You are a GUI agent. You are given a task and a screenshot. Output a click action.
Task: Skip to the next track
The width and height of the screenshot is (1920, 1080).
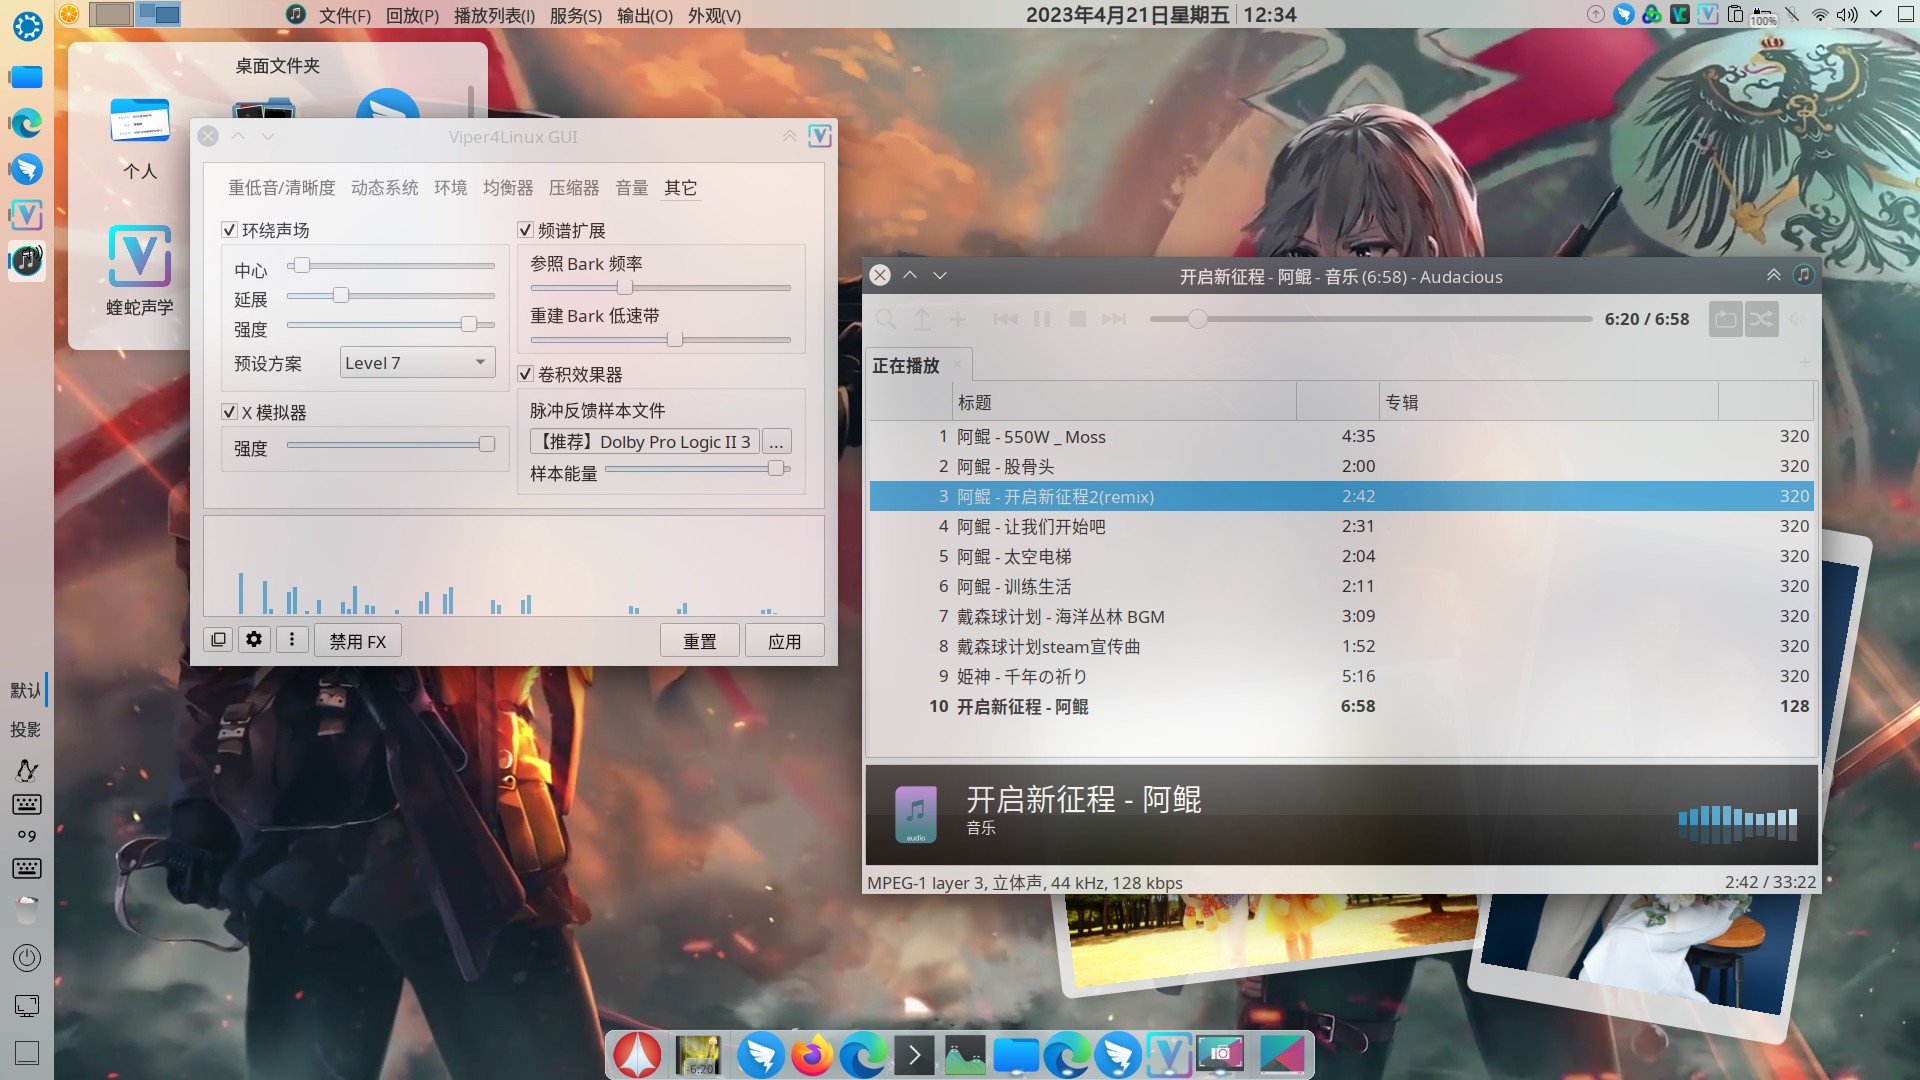[1113, 318]
